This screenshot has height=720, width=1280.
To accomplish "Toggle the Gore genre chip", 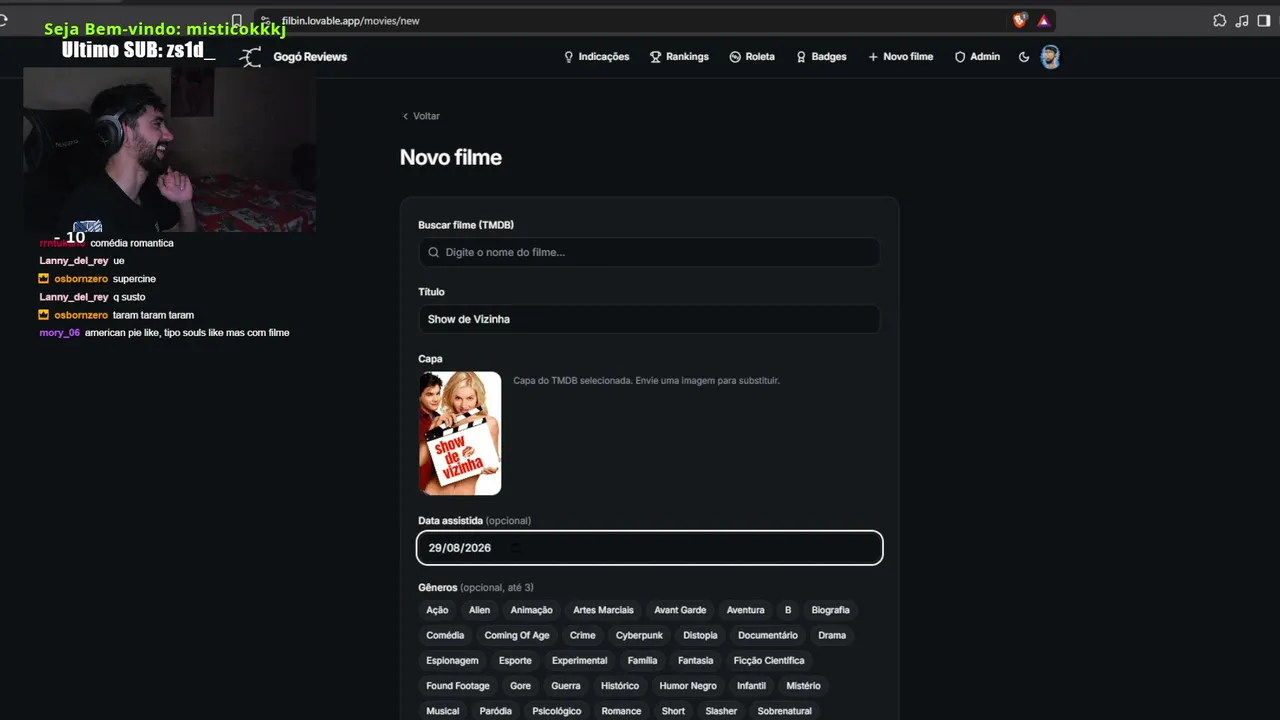I will pos(520,686).
